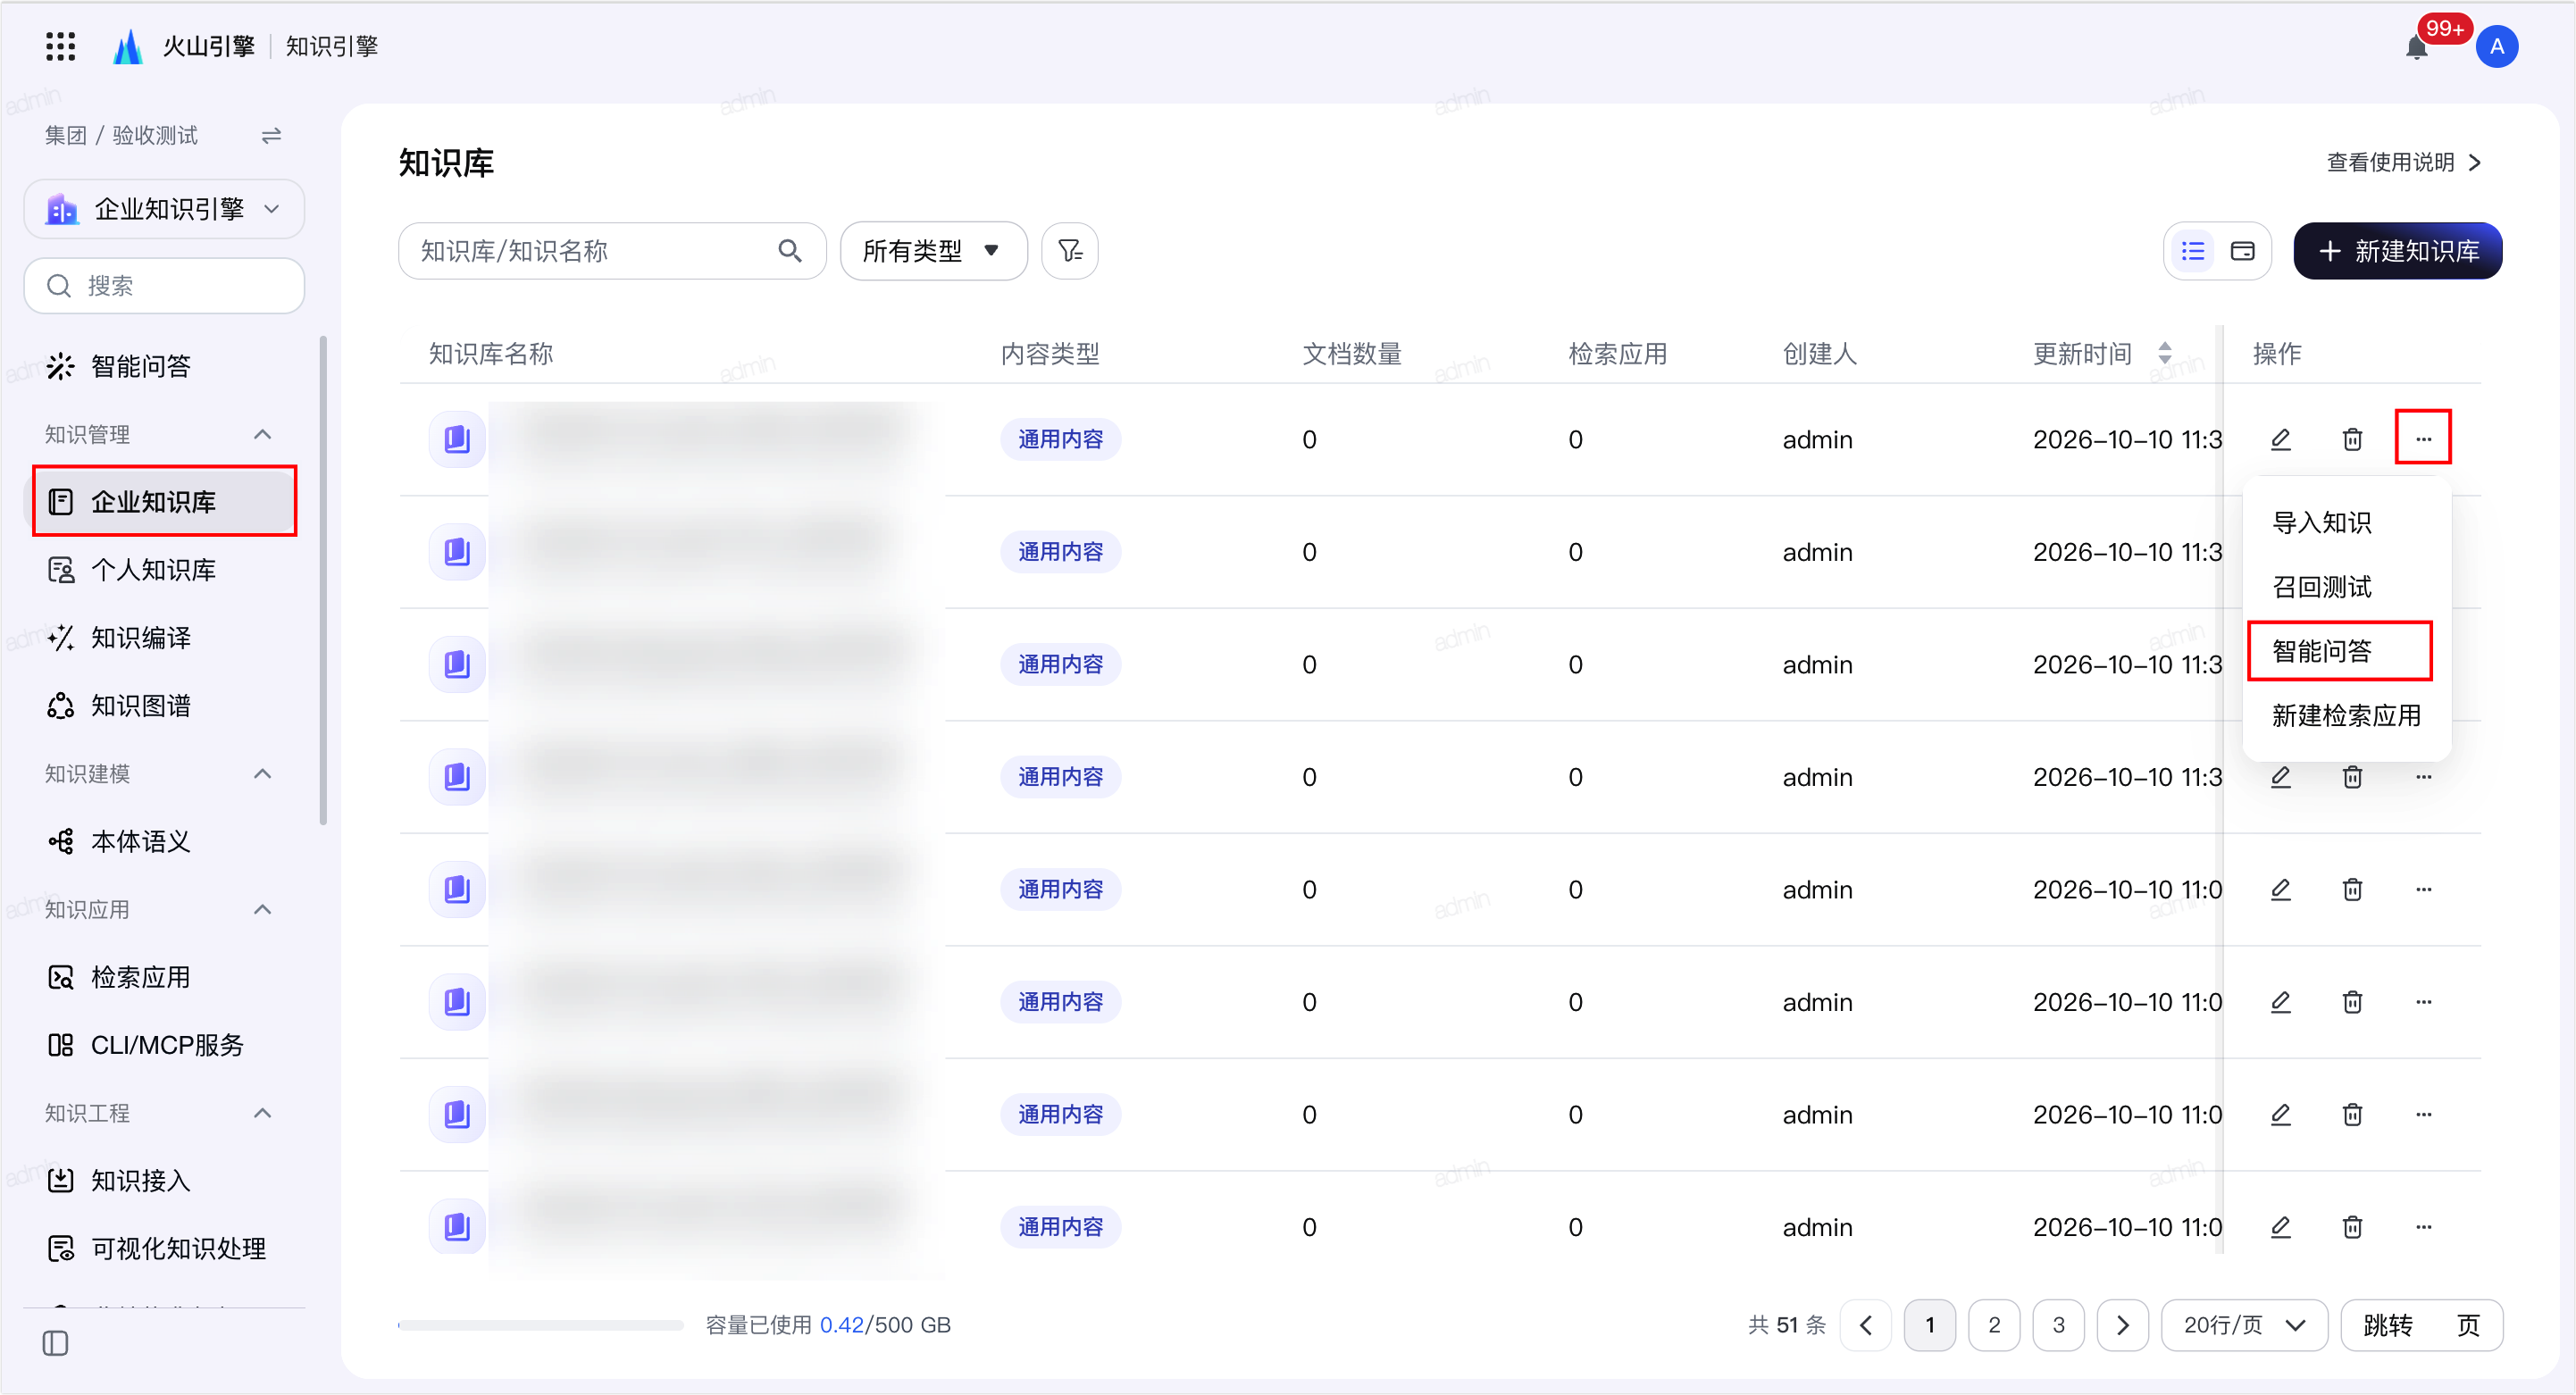
Task: Collapse the 知识建模 section
Action: click(262, 774)
